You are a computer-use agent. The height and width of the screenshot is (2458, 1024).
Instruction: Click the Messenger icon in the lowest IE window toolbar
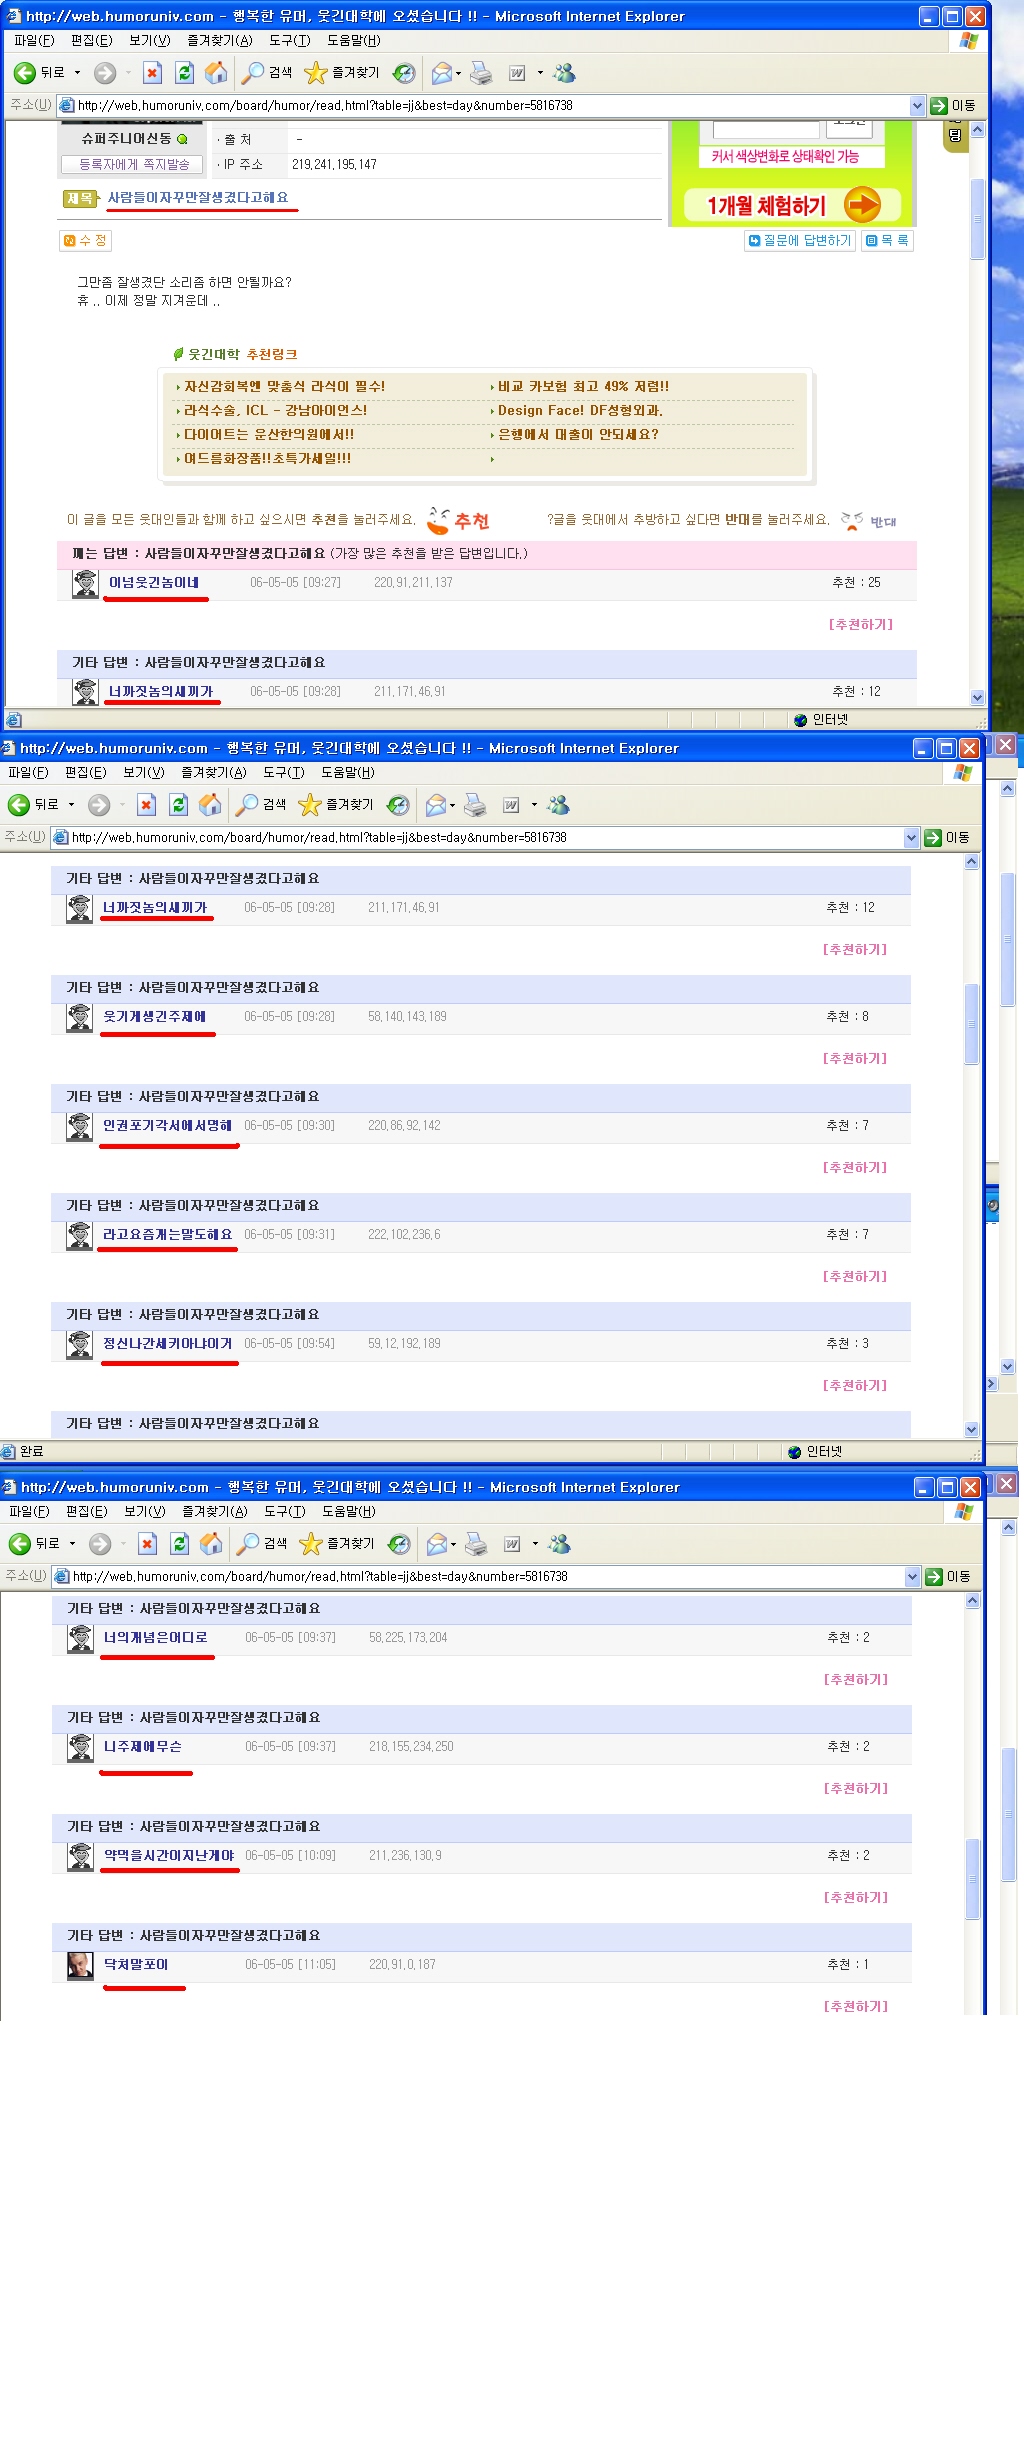[559, 1544]
